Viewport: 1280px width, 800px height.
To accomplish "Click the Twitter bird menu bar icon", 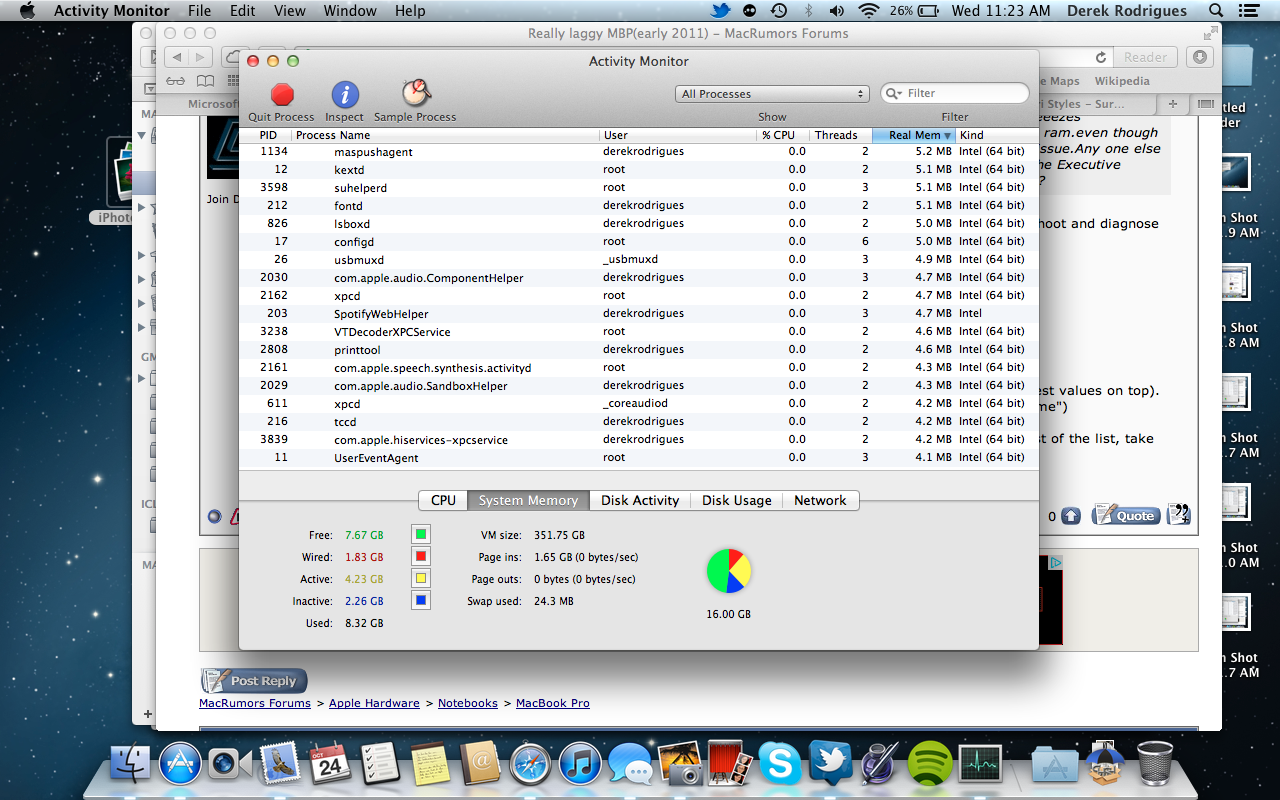I will click(x=721, y=11).
